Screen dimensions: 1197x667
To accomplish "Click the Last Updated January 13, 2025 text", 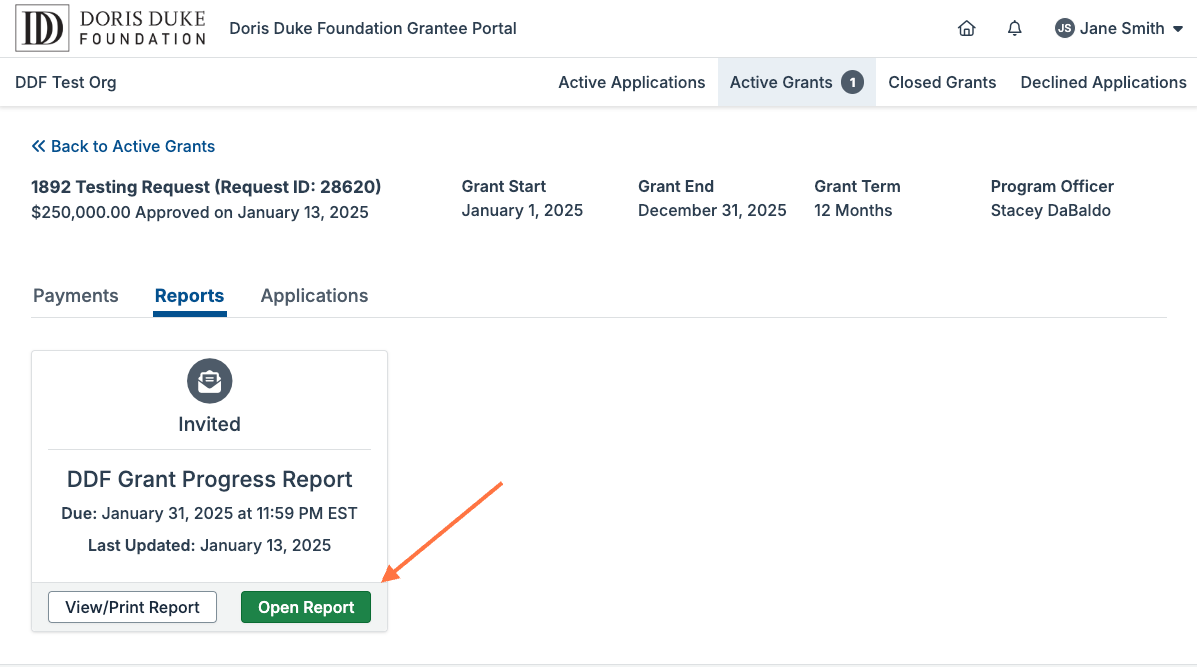I will [x=209, y=546].
